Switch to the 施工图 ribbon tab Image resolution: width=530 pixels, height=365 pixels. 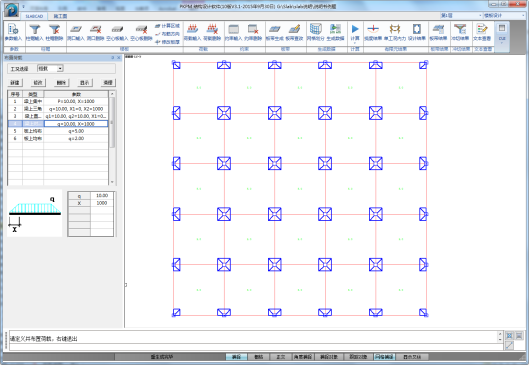tap(60, 16)
